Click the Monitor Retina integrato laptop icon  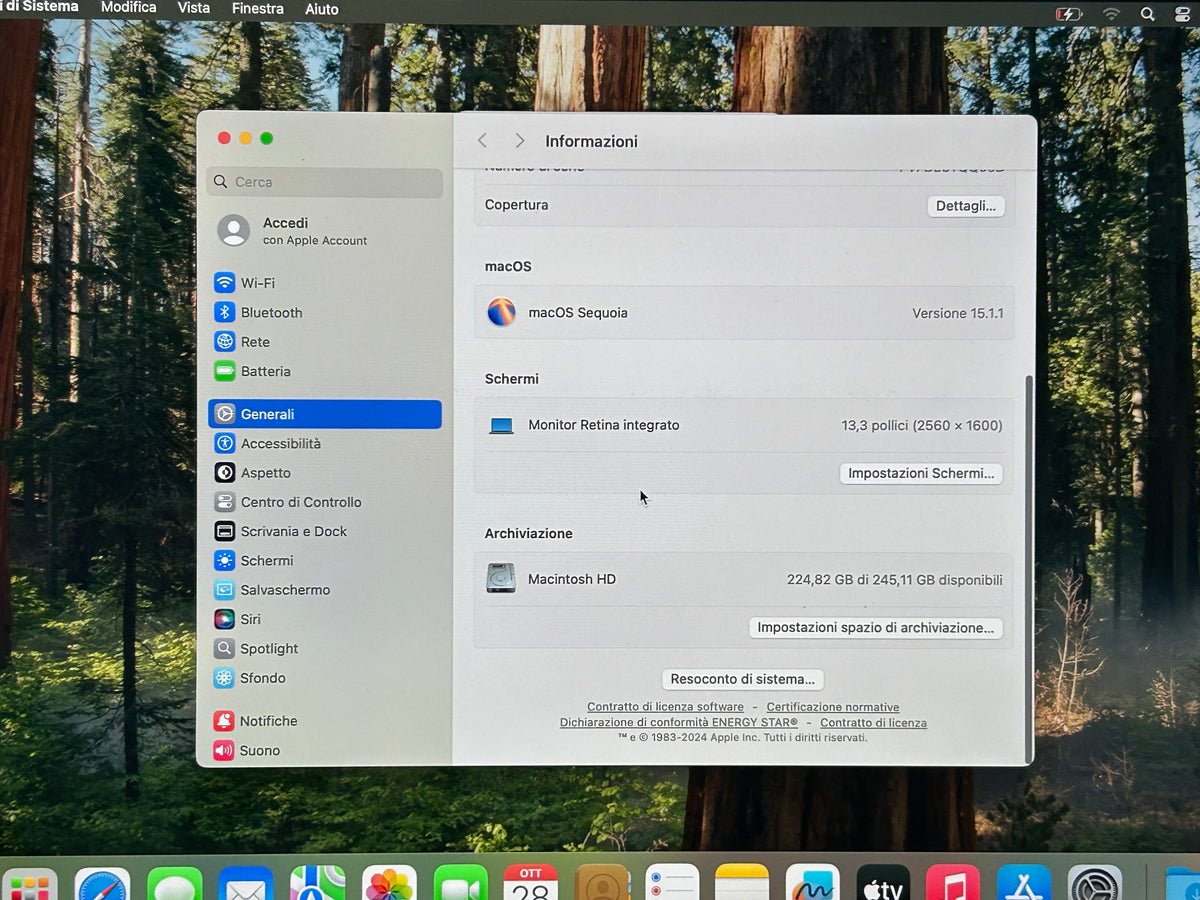(501, 426)
